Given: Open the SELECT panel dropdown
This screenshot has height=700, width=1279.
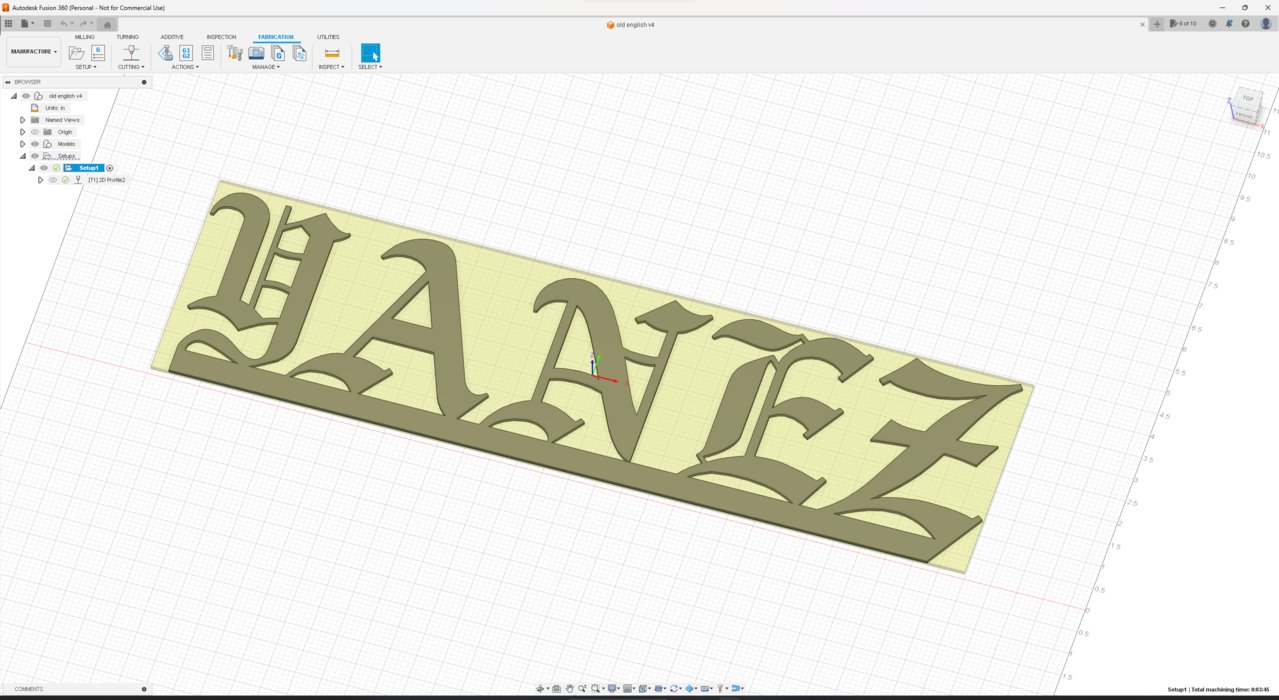Looking at the screenshot, I should [x=370, y=67].
